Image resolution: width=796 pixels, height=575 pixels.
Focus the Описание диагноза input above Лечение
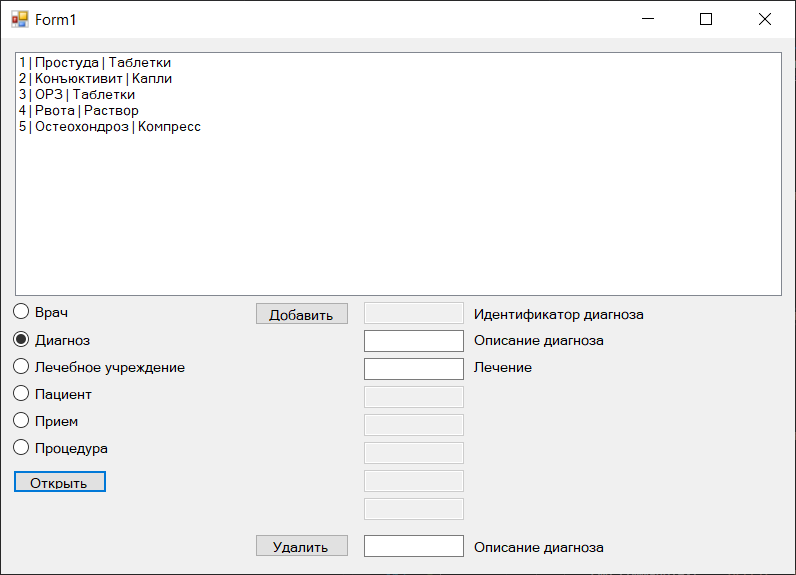(414, 341)
